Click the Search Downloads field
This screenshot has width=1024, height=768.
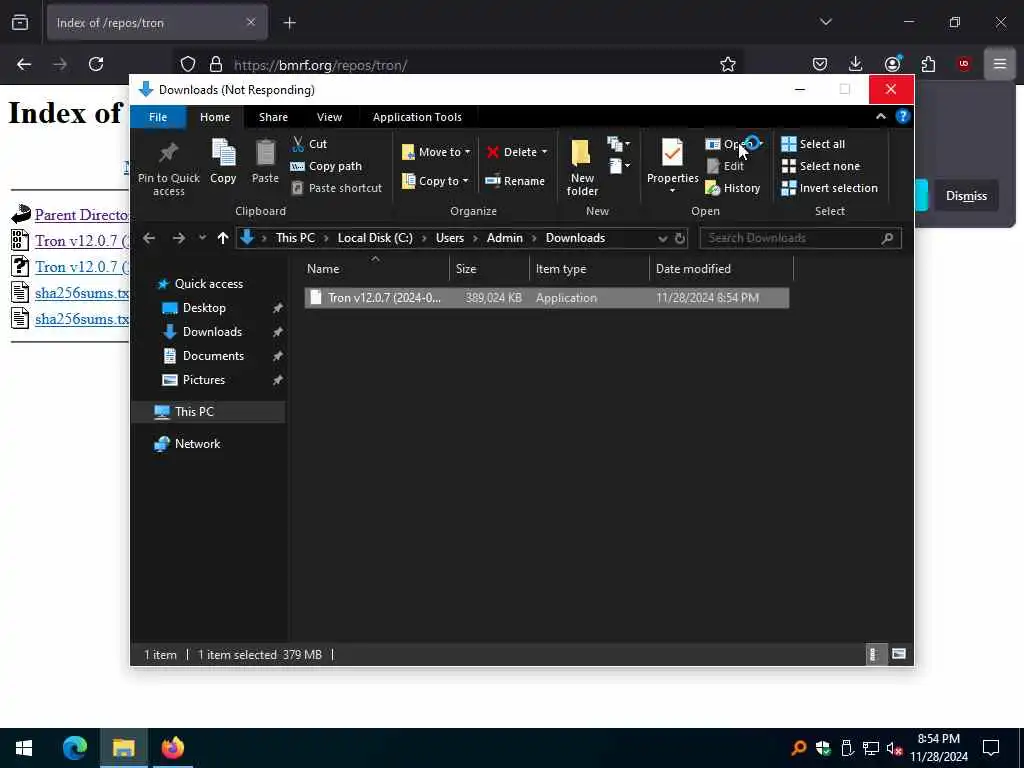point(801,238)
